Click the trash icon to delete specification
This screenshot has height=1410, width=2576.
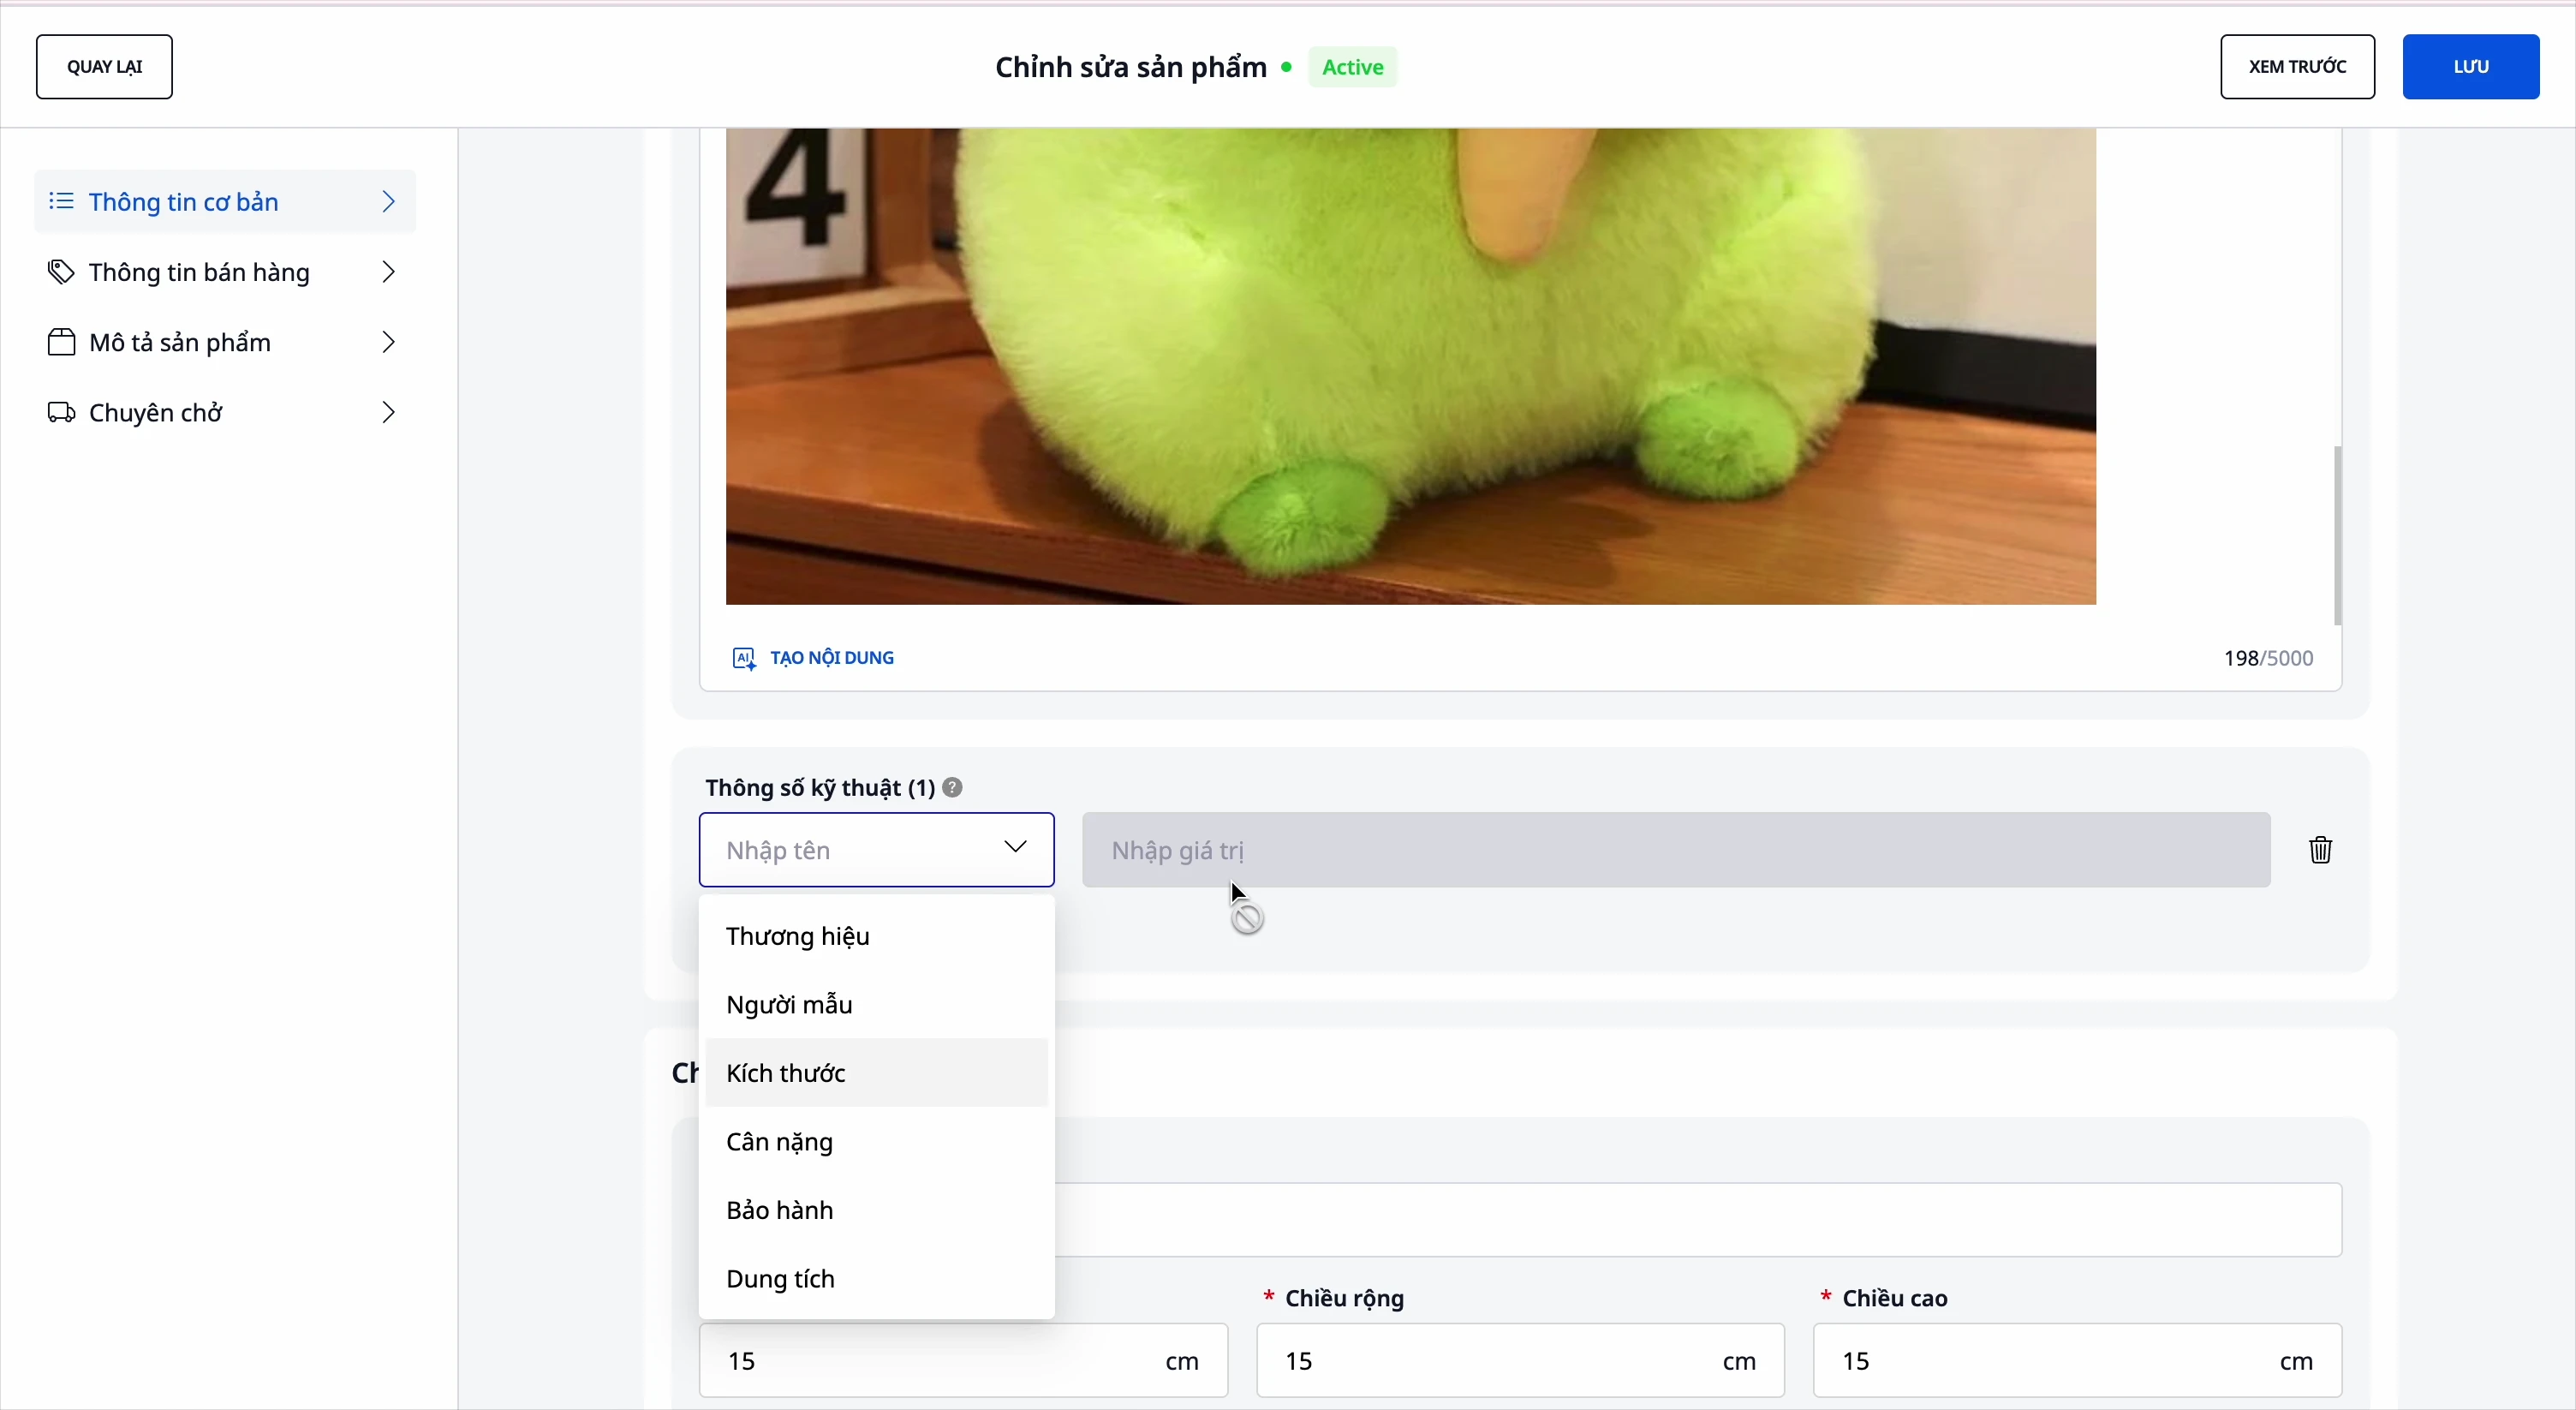point(2320,850)
